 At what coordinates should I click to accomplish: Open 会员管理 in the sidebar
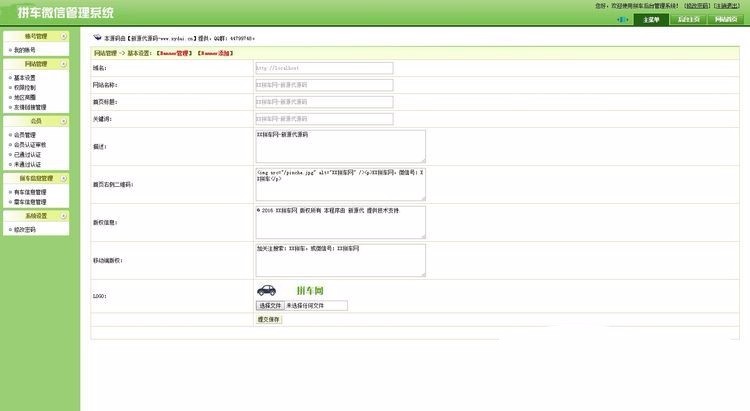(24, 135)
